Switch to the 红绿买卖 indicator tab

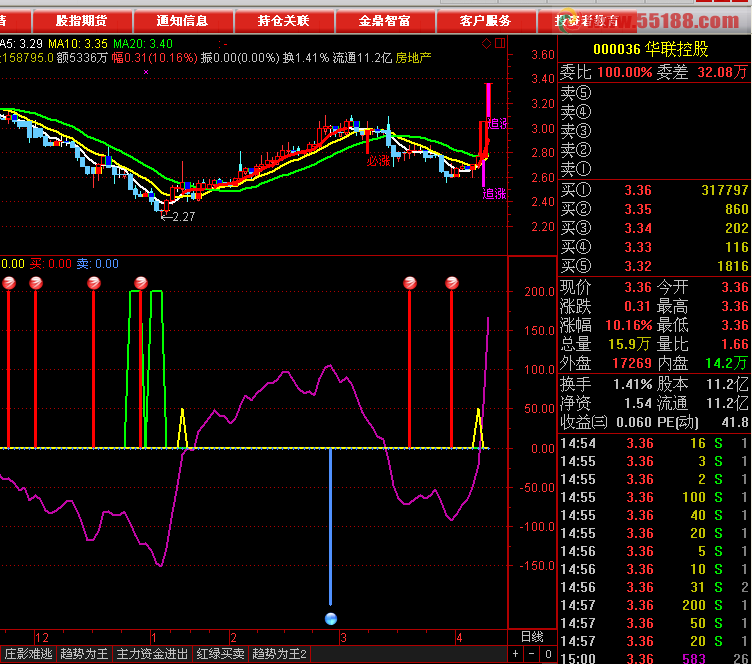[221, 654]
